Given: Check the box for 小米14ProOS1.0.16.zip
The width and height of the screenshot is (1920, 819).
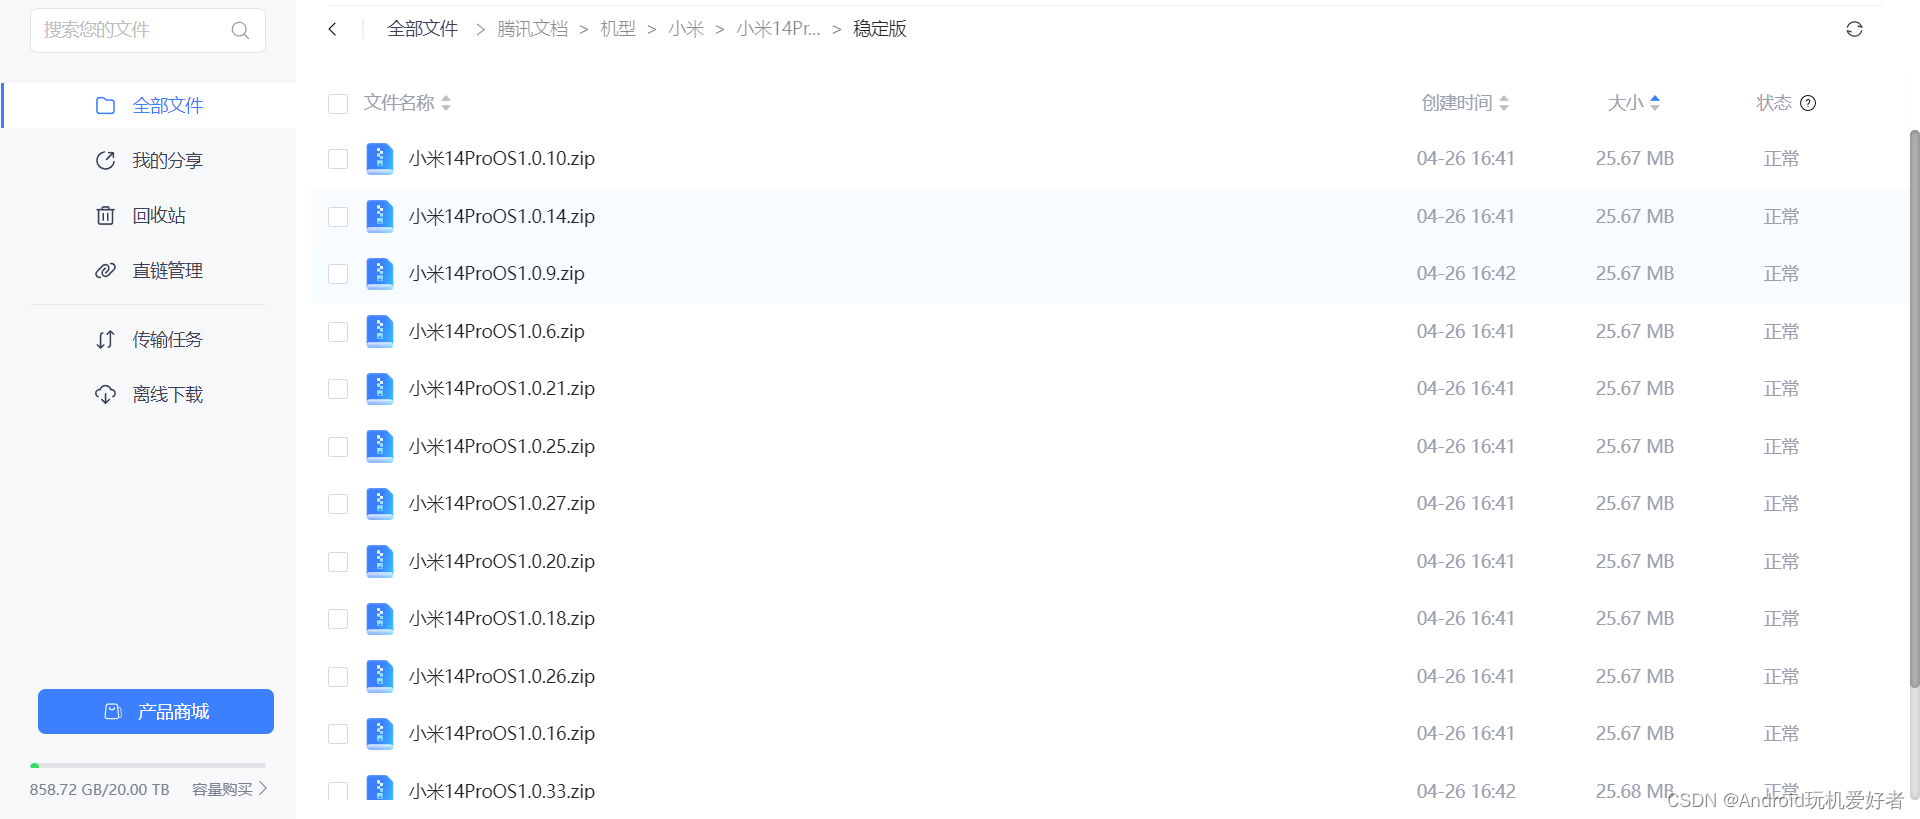Looking at the screenshot, I should (x=338, y=734).
